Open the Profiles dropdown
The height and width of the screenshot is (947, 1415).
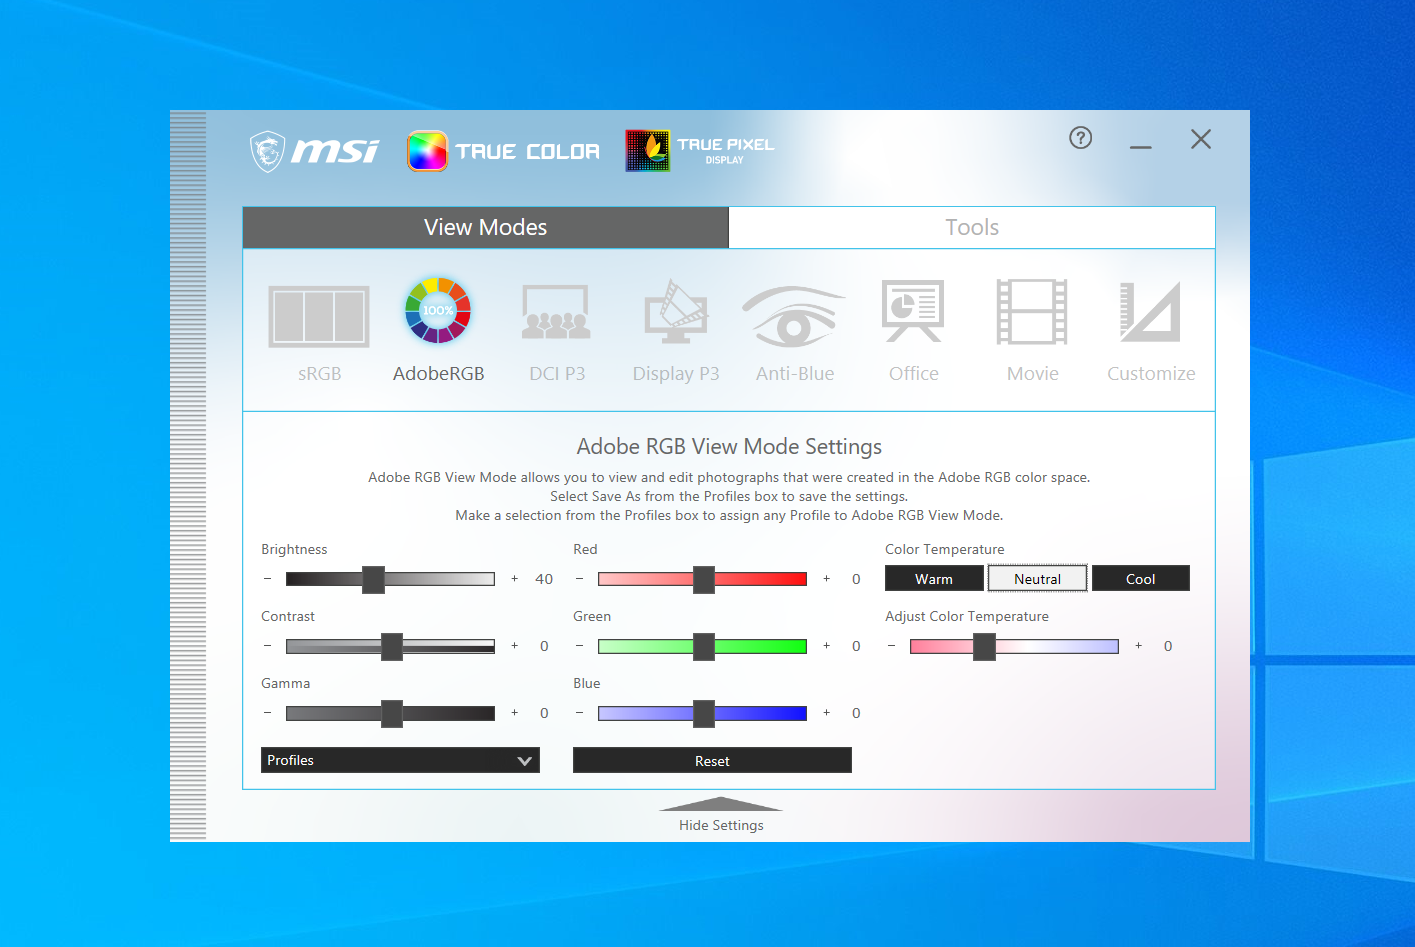[400, 760]
